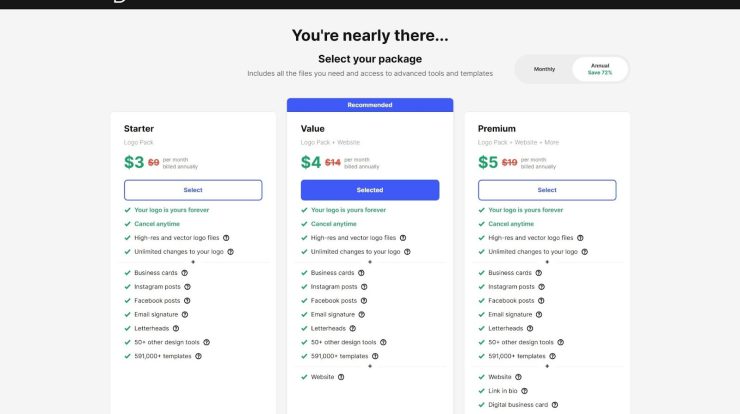This screenshot has height=414, width=740.
Task: Click help icon beside Premium Letterheads
Action: 529,328
